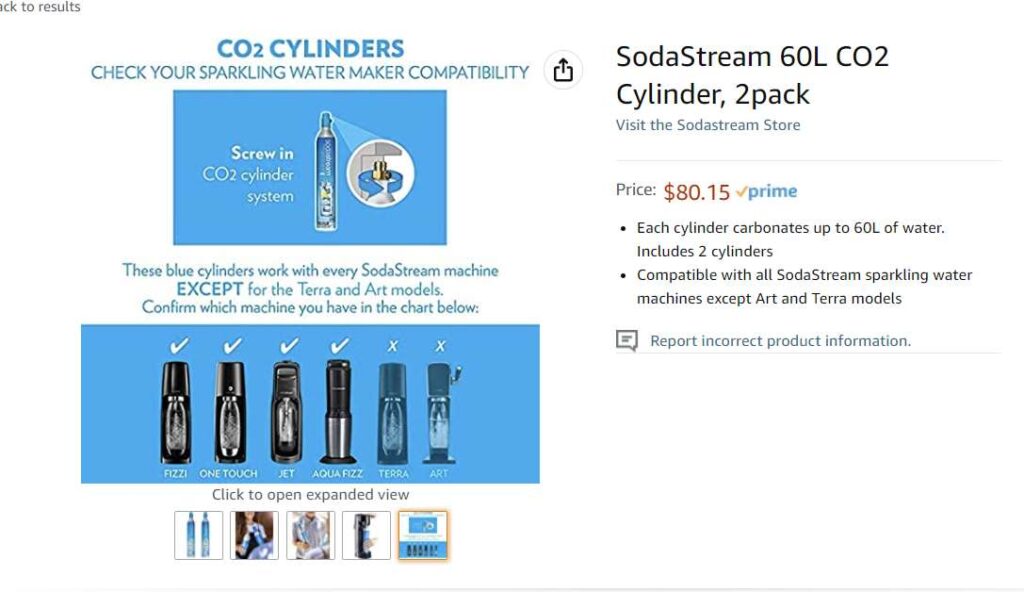Click the speech bubble report icon
The image size is (1024, 592).
click(x=627, y=341)
